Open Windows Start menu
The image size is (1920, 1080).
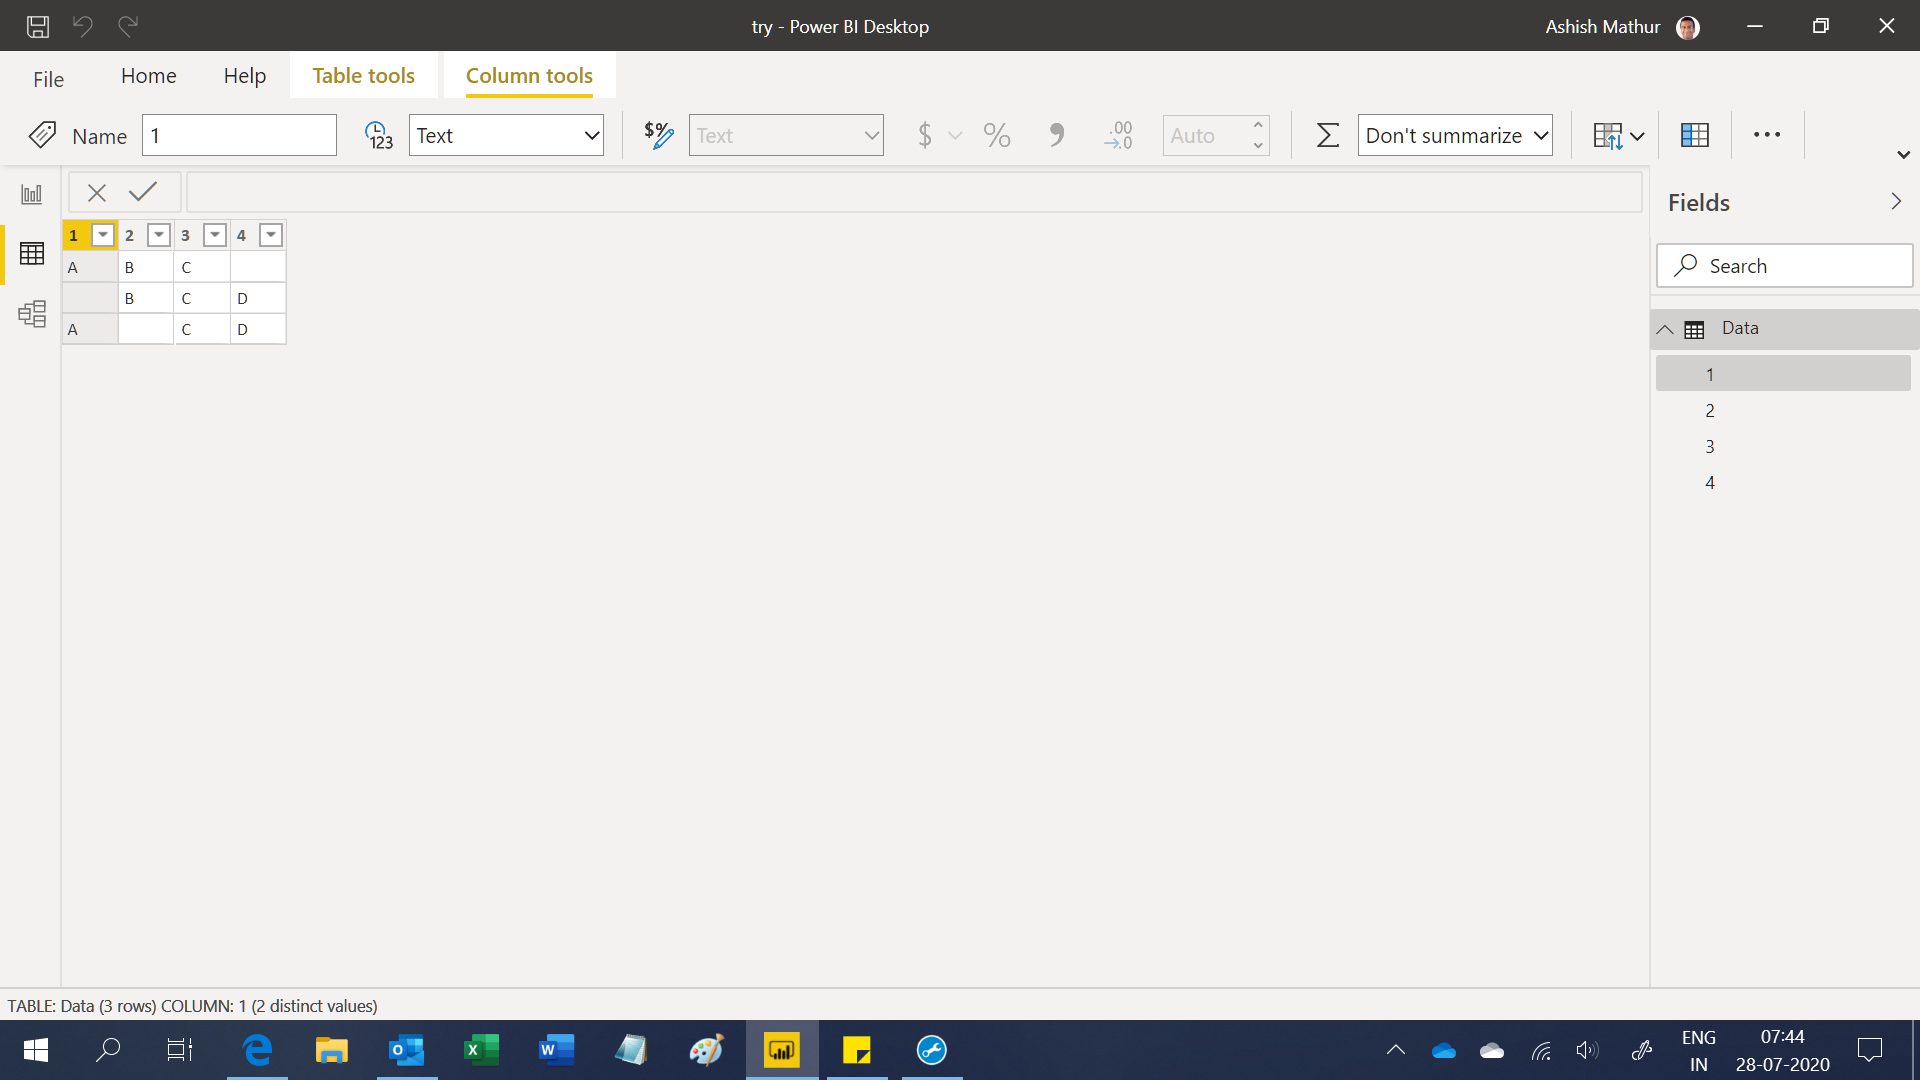coord(36,1050)
